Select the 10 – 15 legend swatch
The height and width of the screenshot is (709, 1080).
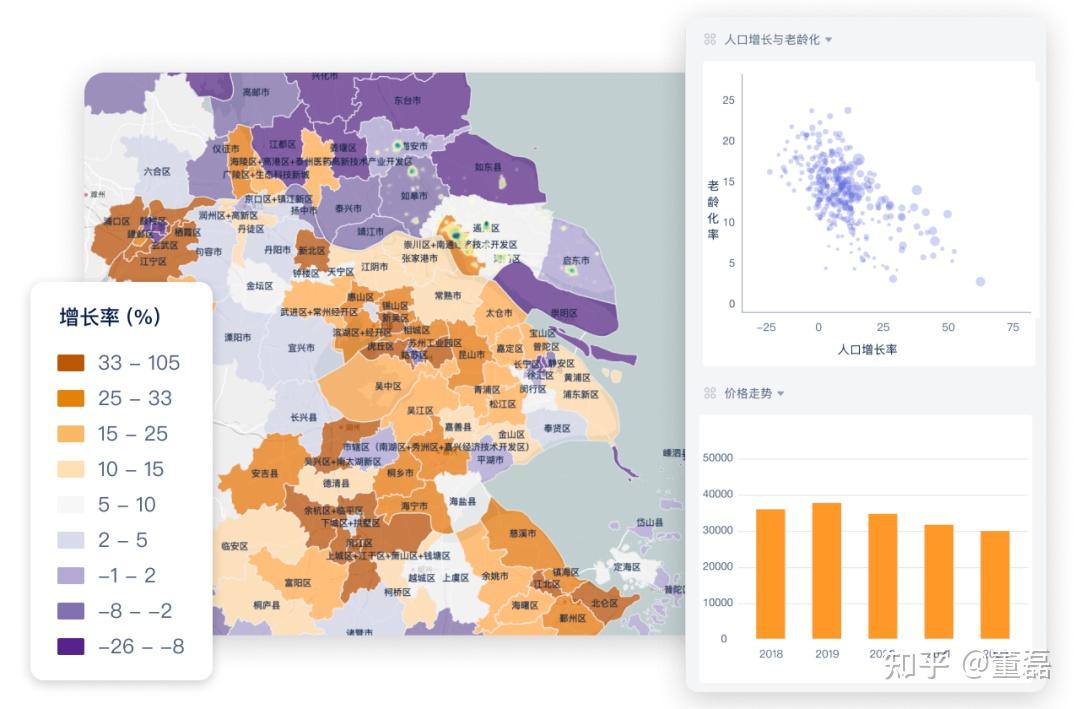click(68, 469)
